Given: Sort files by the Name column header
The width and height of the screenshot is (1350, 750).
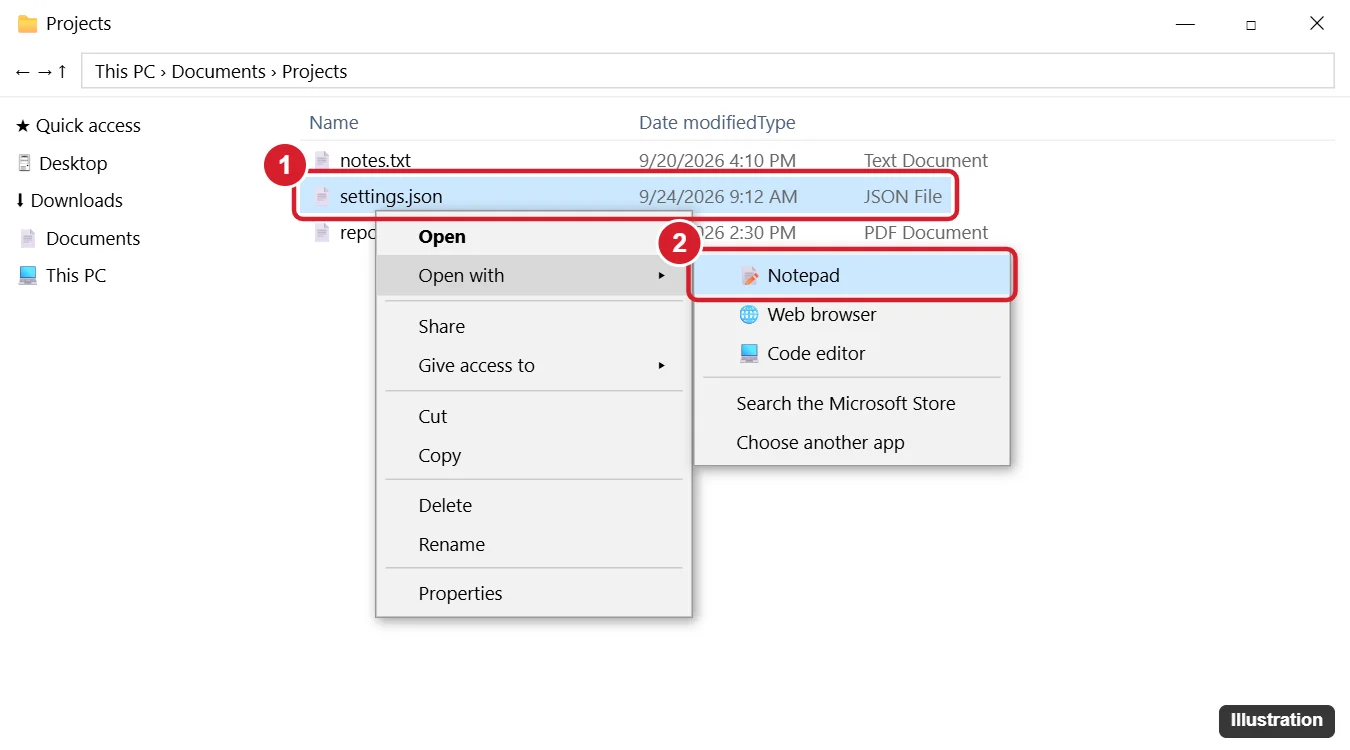Looking at the screenshot, I should coord(334,123).
